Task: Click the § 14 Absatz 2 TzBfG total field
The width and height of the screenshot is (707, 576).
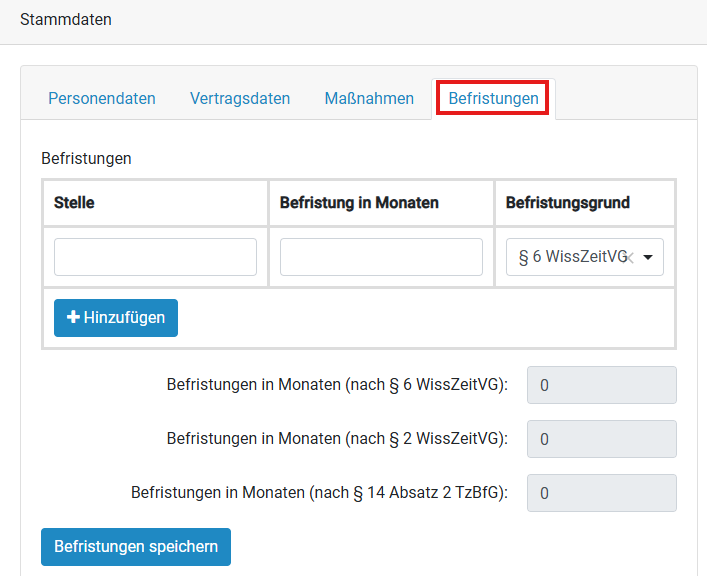Action: coord(601,493)
